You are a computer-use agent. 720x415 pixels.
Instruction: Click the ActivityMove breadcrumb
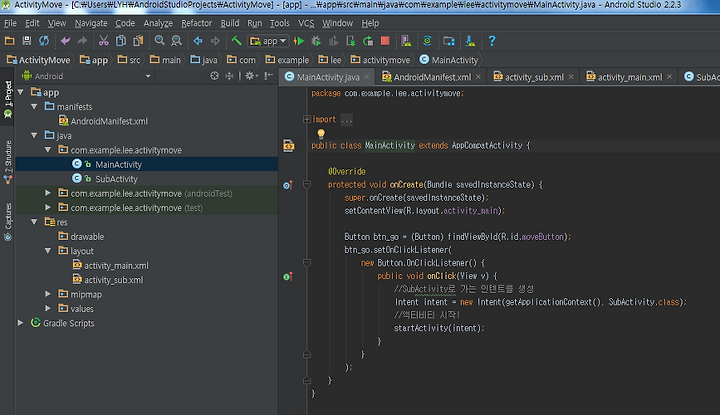[39, 60]
